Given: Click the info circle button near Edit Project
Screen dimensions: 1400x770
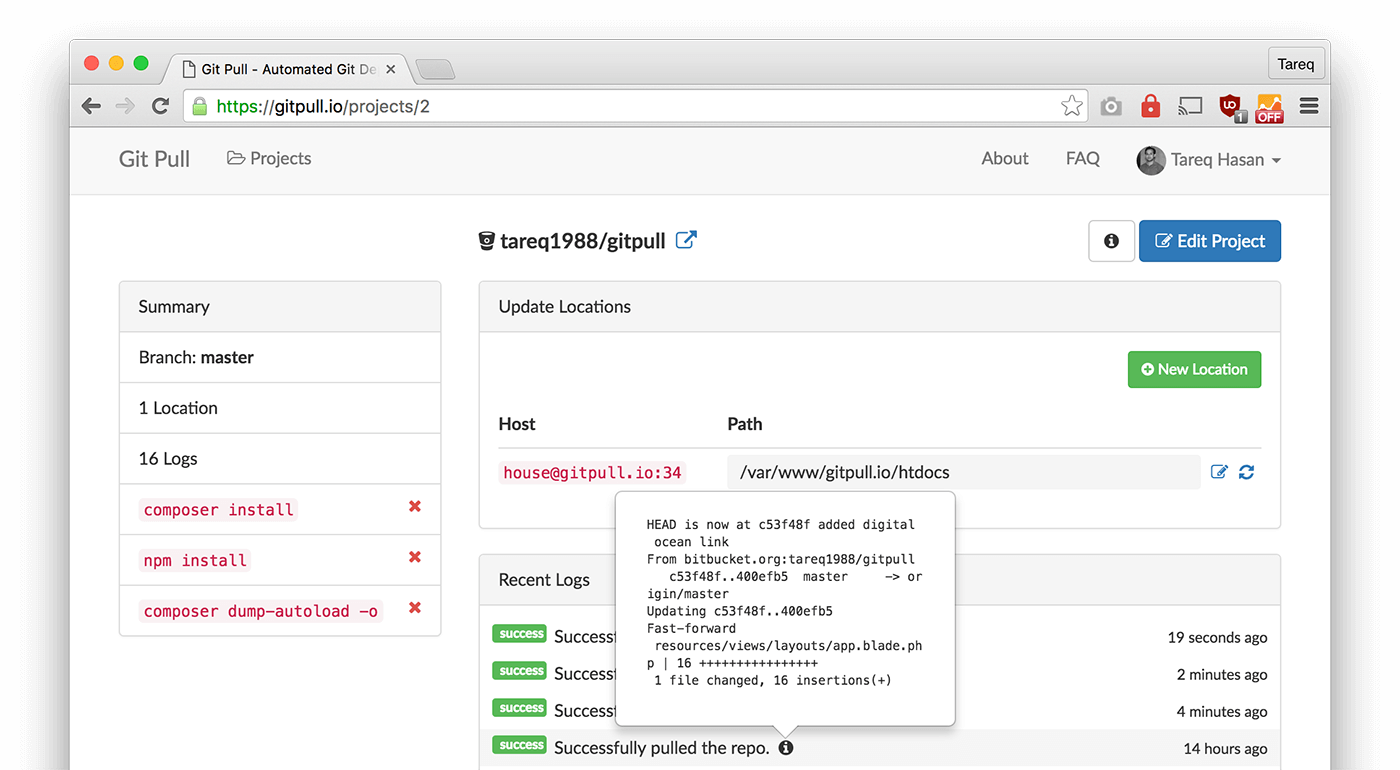Looking at the screenshot, I should tap(1111, 240).
